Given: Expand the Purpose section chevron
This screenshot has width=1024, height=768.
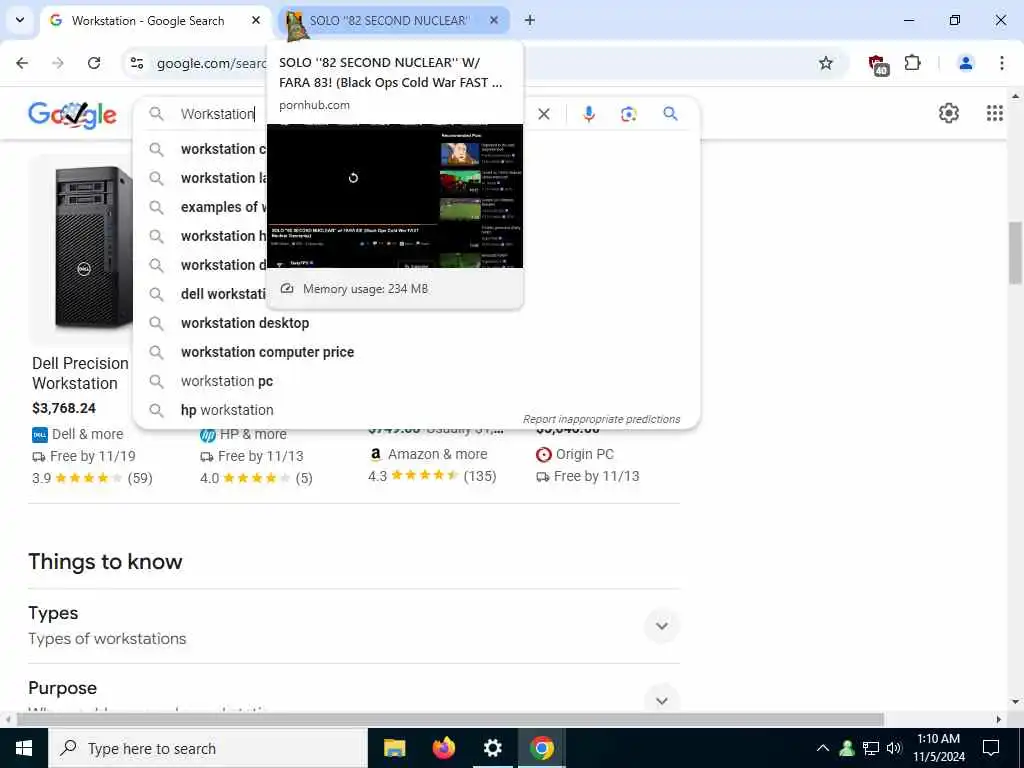Looking at the screenshot, I should [662, 700].
